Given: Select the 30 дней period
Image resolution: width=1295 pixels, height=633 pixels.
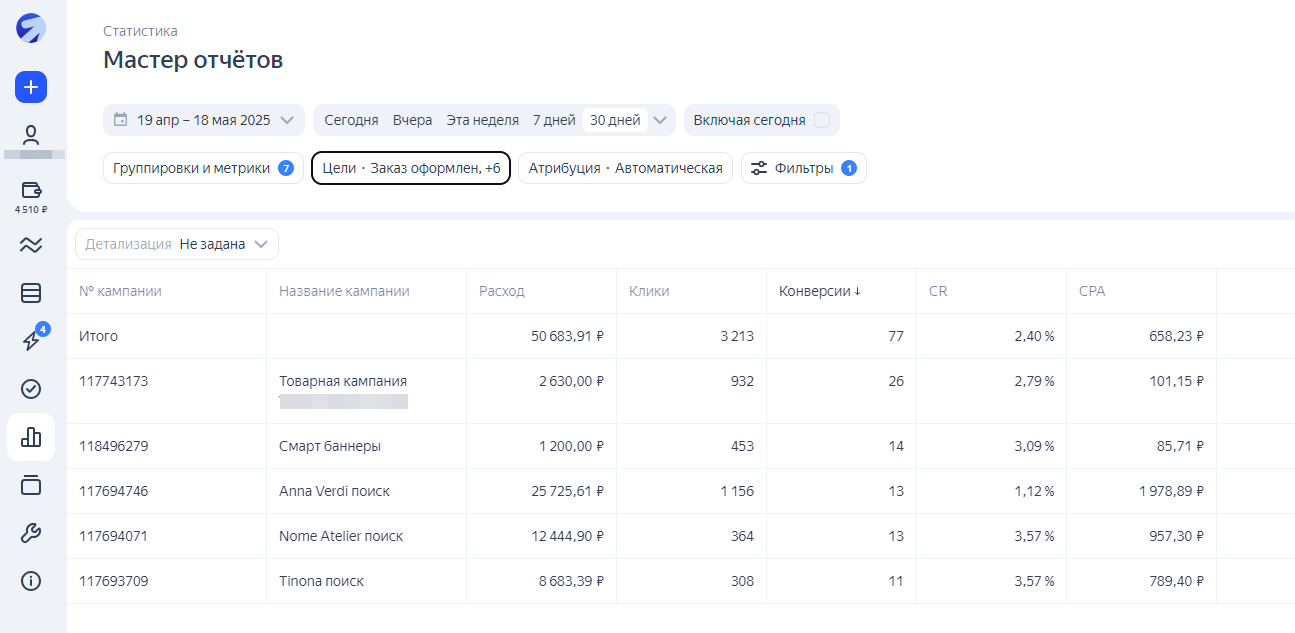Looking at the screenshot, I should (615, 120).
